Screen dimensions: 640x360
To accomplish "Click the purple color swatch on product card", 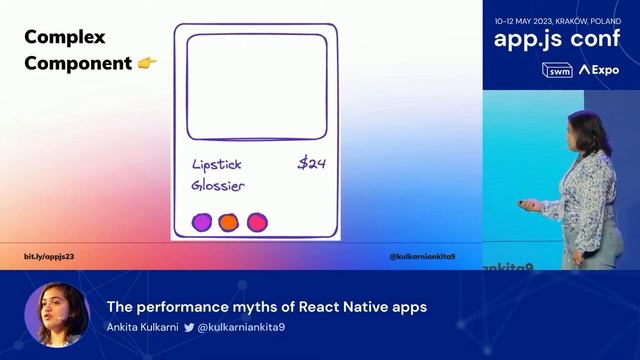I will 202,222.
